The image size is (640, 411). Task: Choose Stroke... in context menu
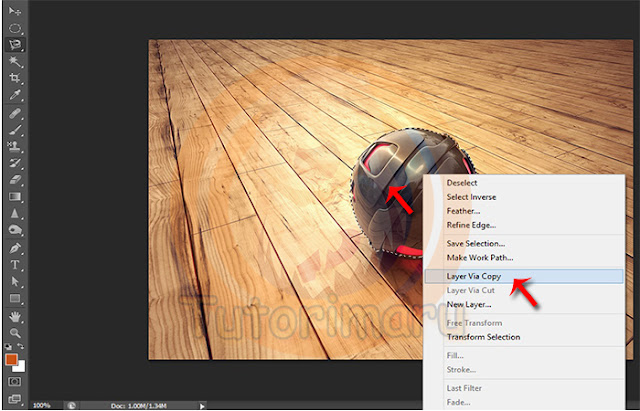(x=461, y=370)
